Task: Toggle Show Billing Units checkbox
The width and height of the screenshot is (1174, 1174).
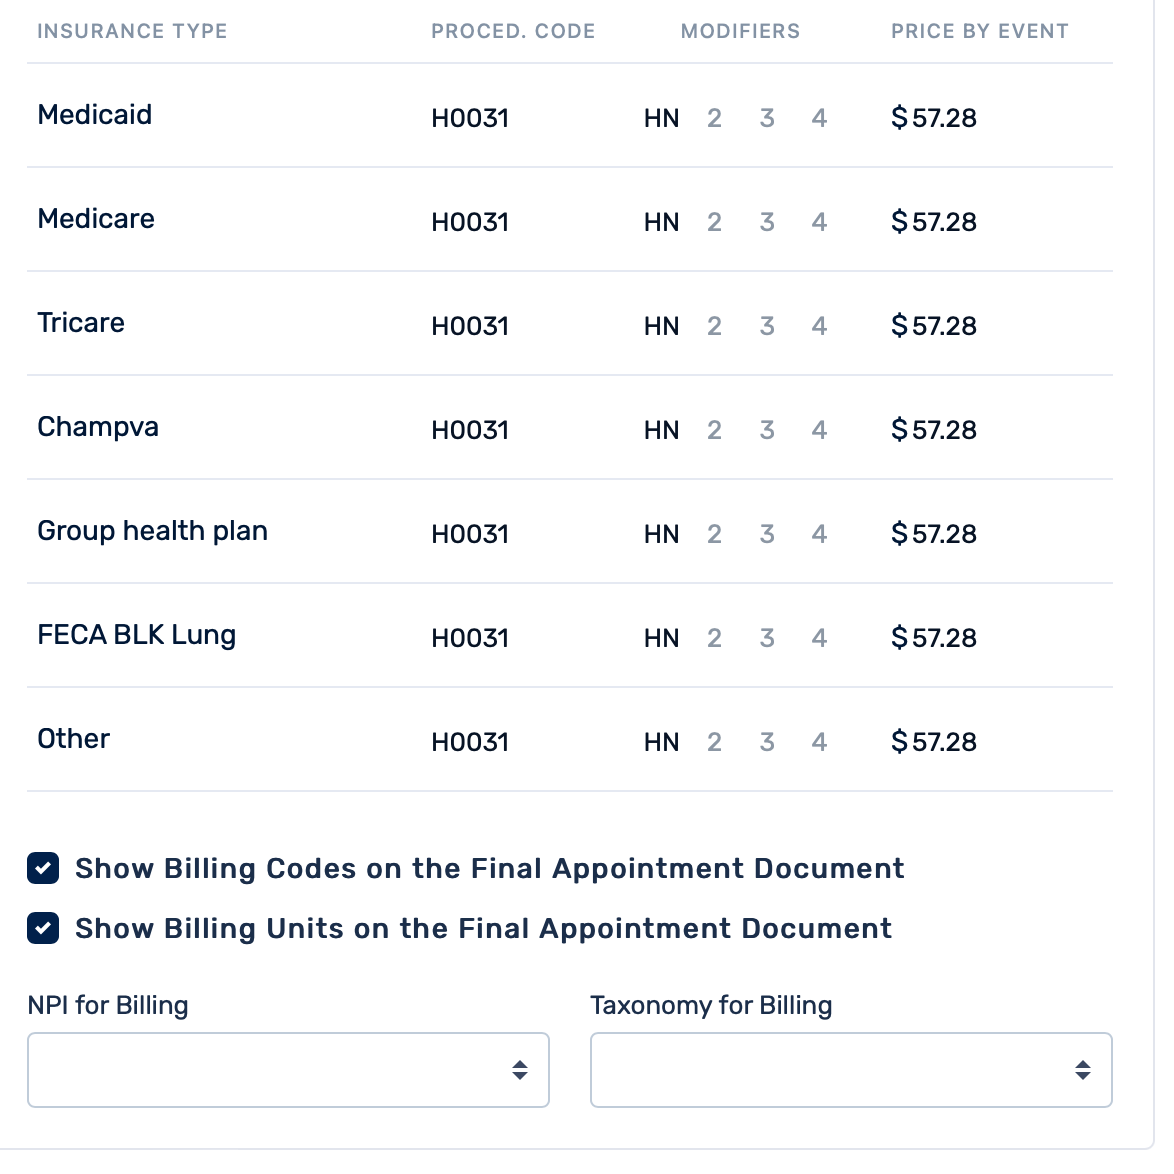Action: 43,928
